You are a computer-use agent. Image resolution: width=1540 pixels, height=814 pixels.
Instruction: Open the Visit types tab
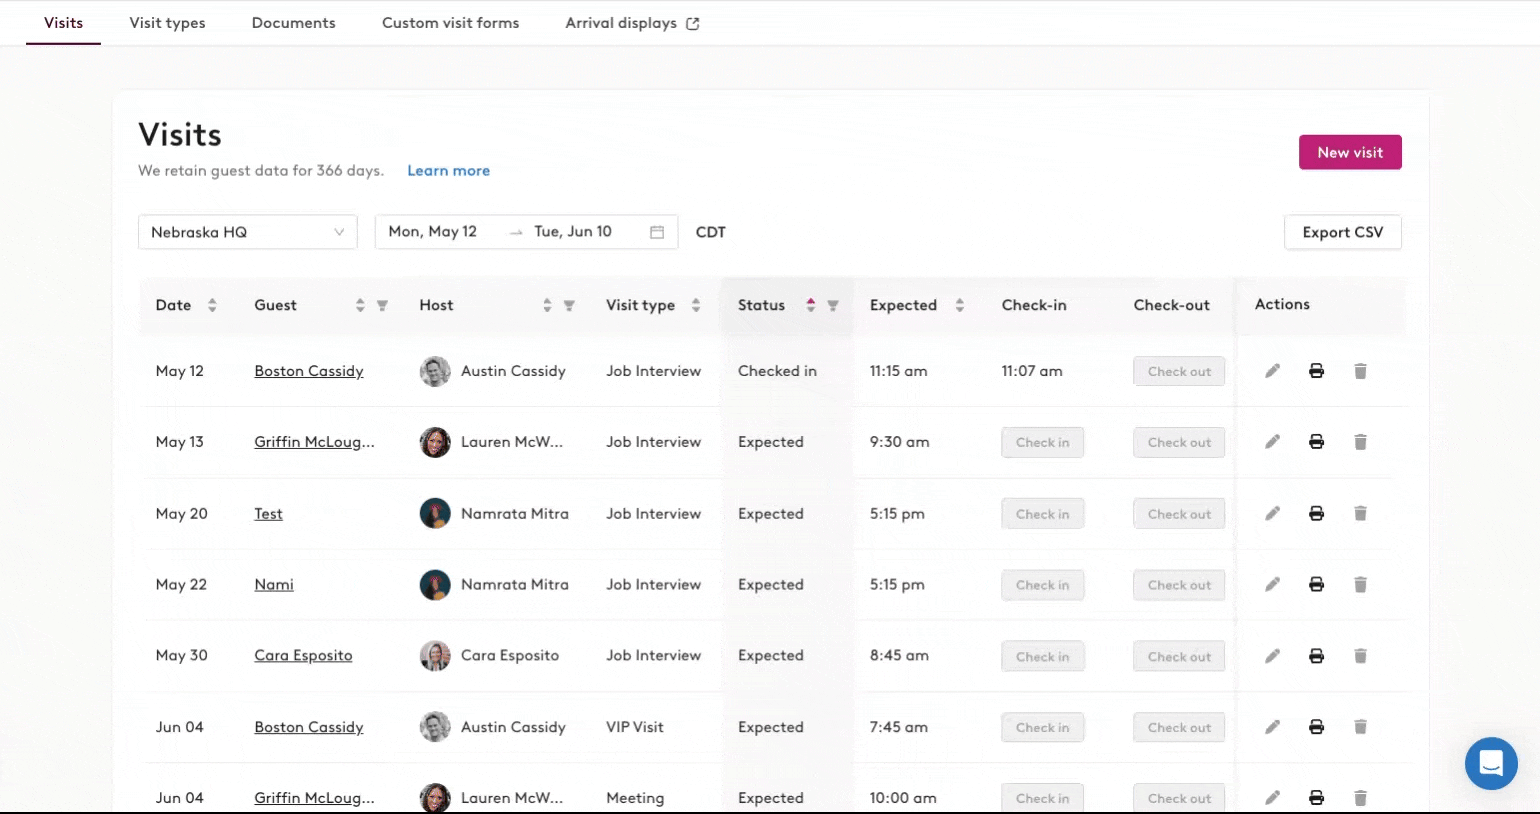click(x=167, y=23)
